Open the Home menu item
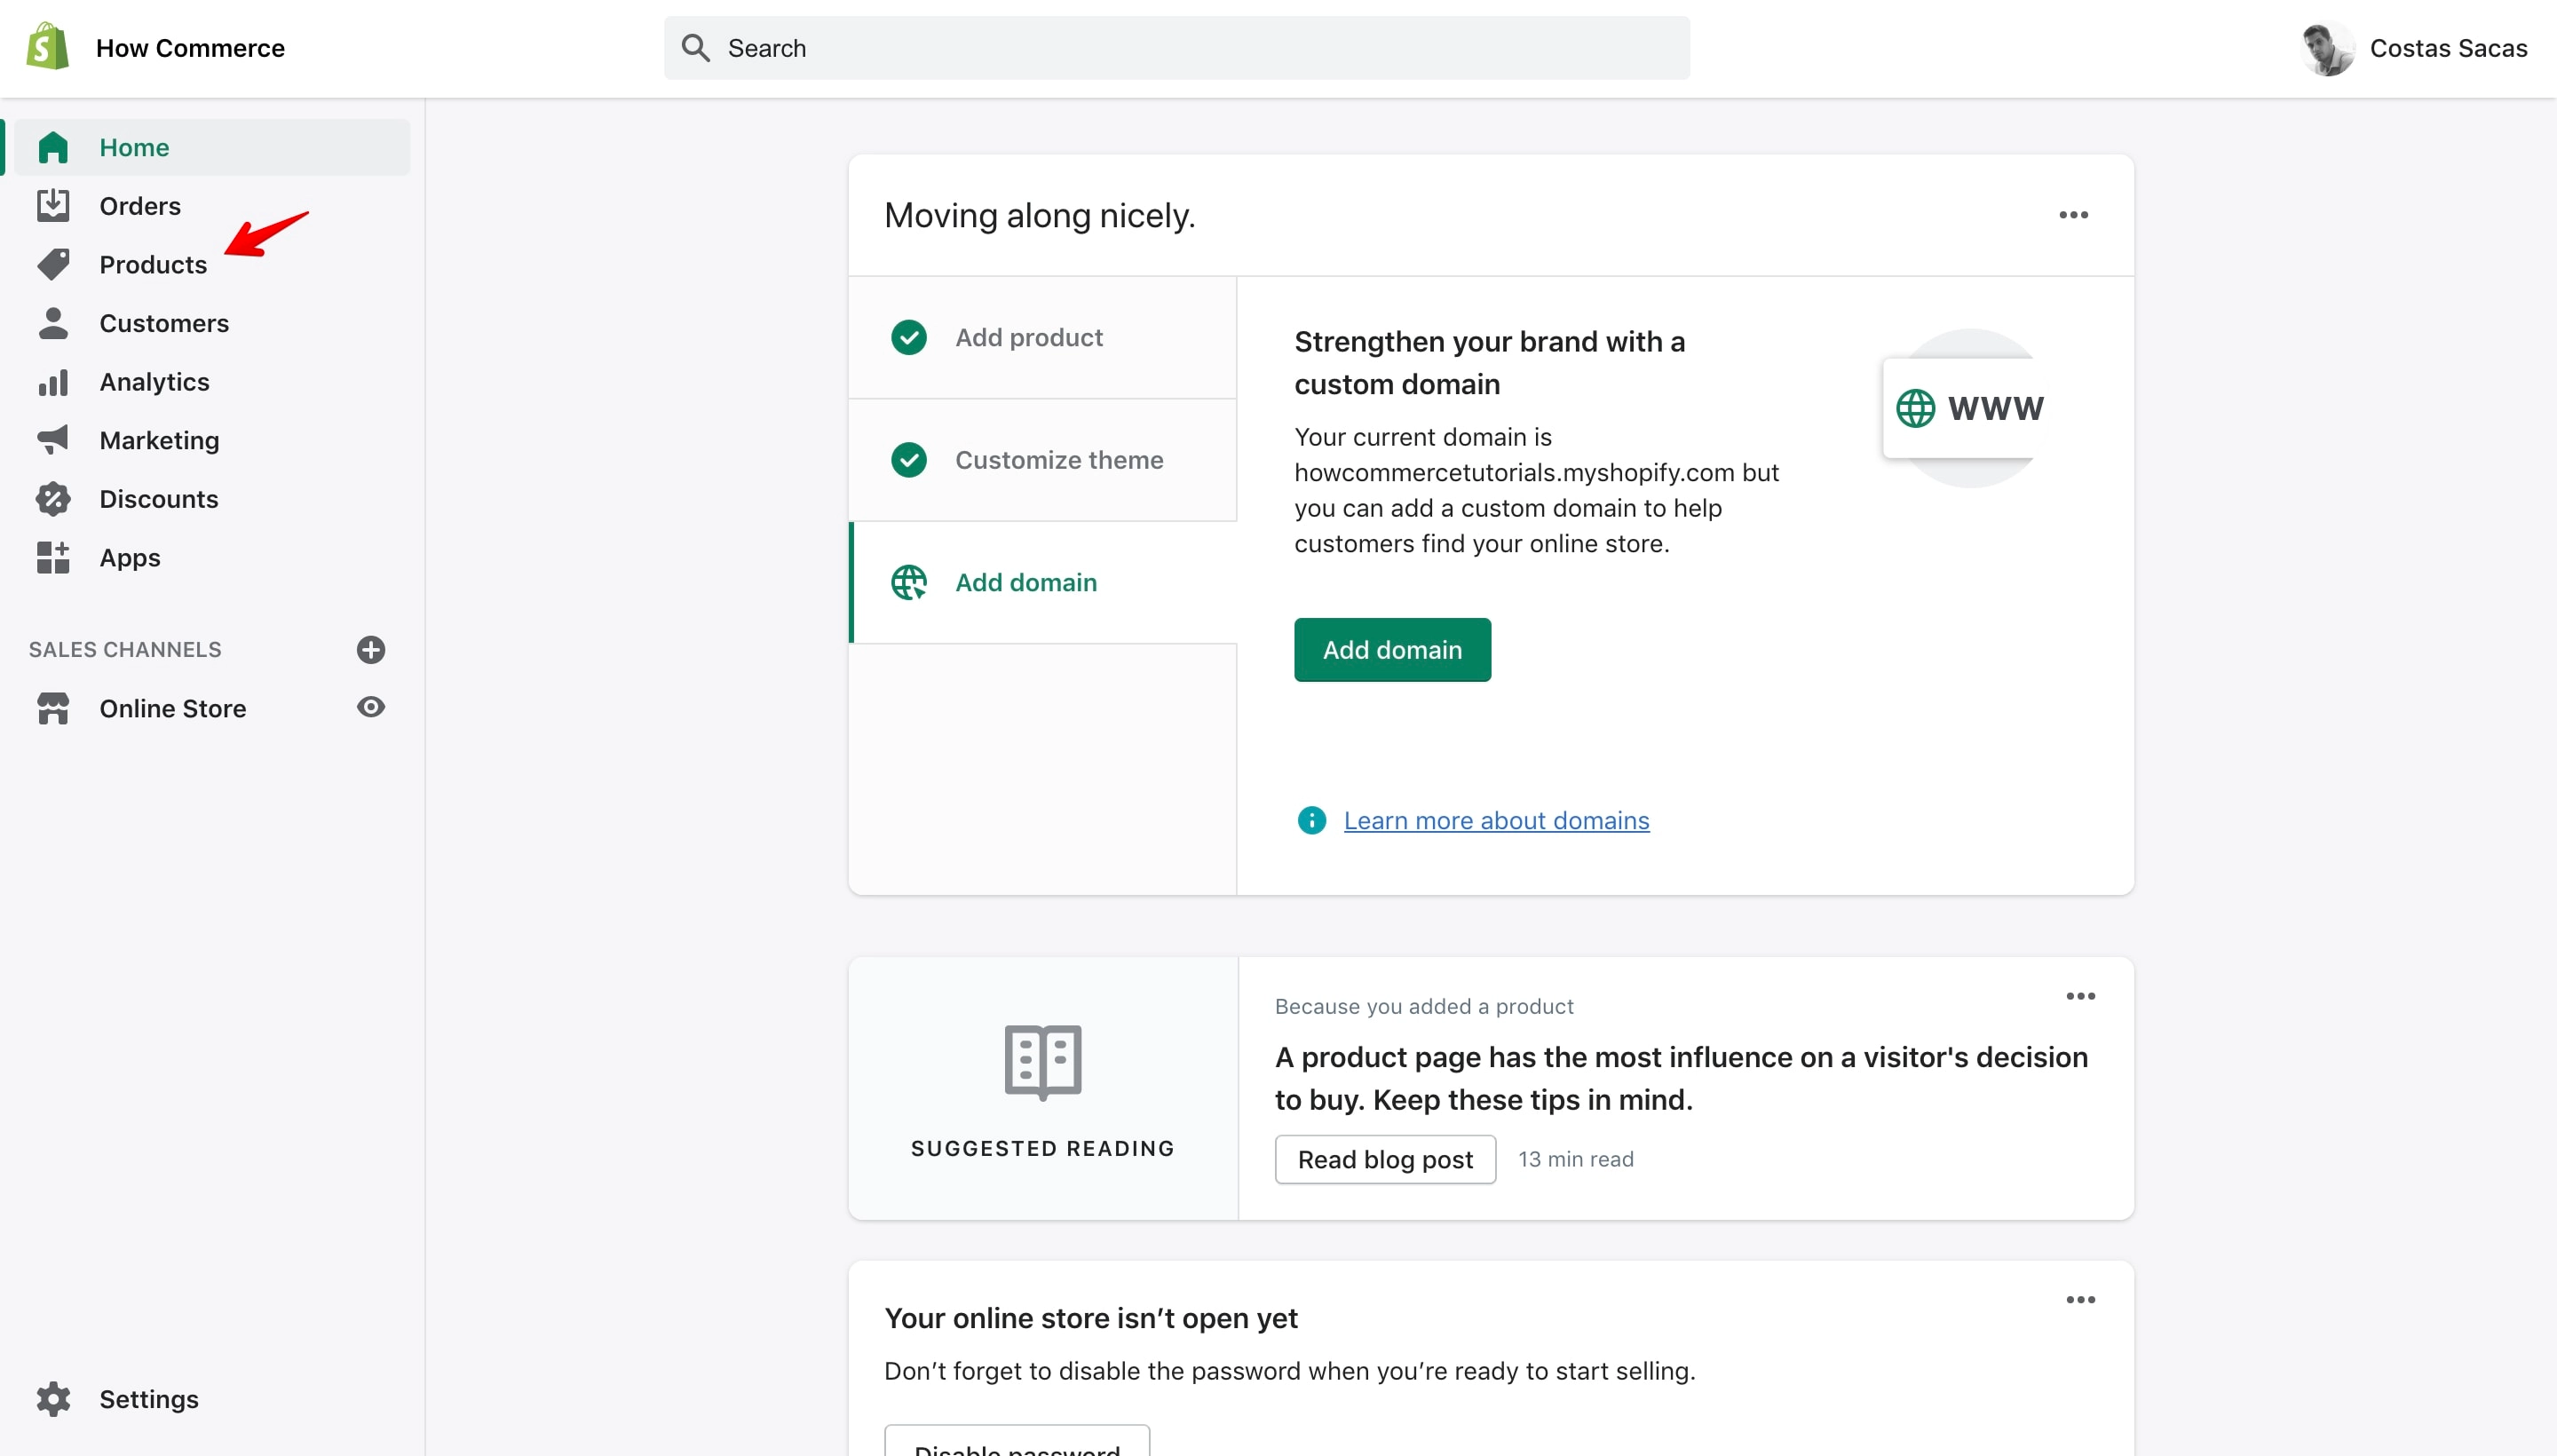Screen dimensions: 2557x1456 (x=212, y=147)
